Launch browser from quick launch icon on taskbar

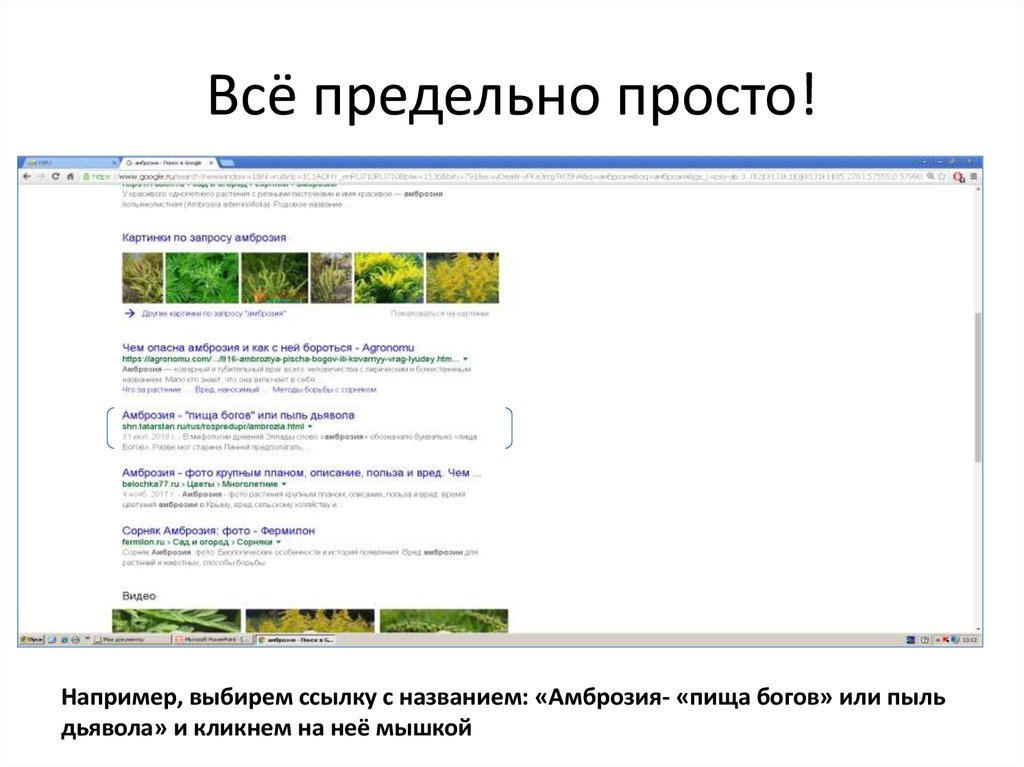coord(50,641)
